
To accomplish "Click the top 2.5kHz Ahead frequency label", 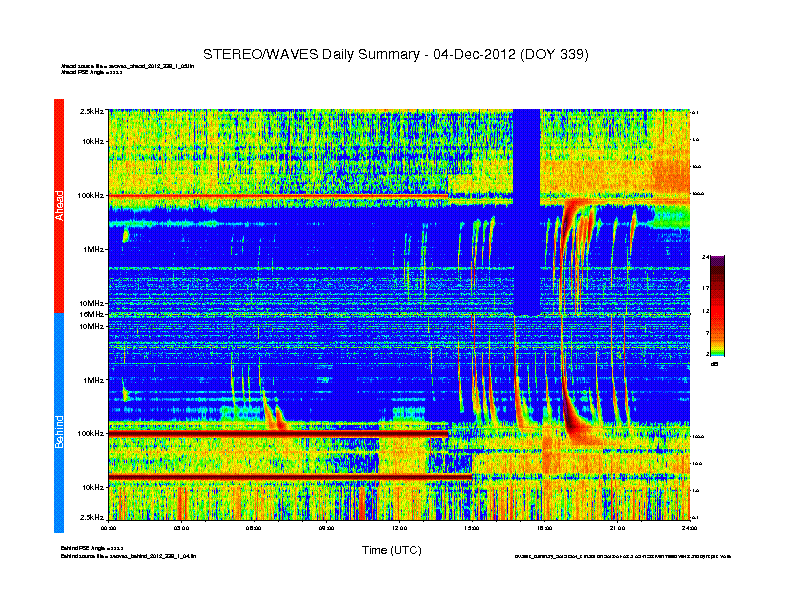I will coord(91,111).
